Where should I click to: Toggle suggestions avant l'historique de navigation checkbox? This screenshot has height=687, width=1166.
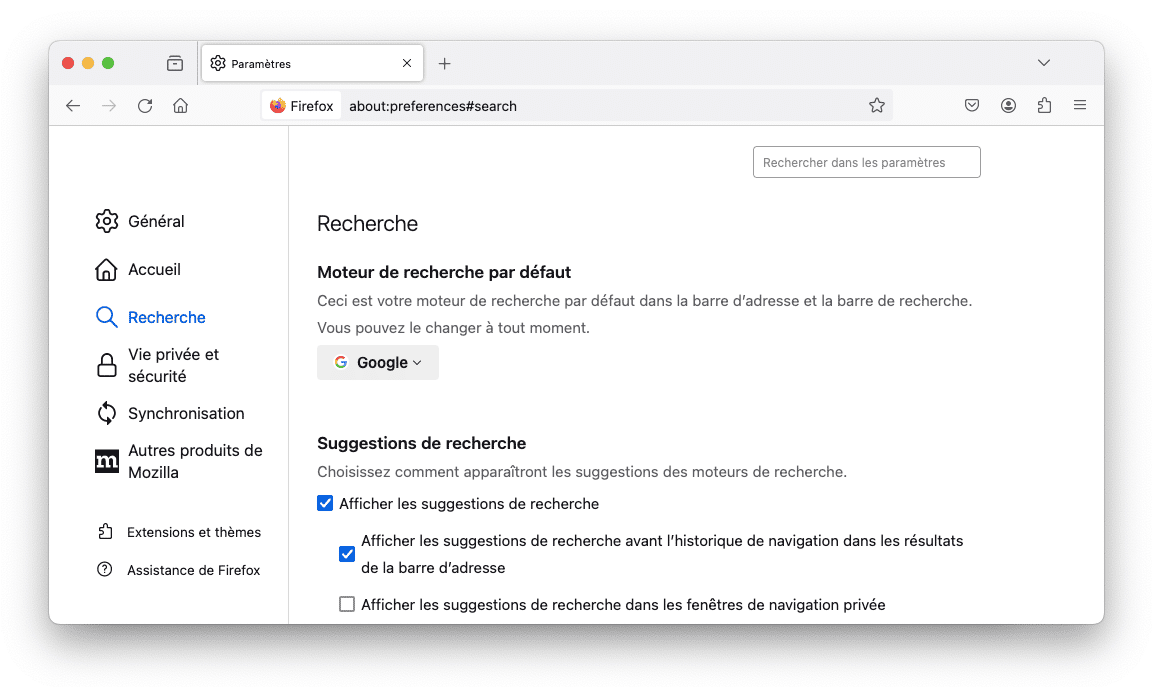347,554
